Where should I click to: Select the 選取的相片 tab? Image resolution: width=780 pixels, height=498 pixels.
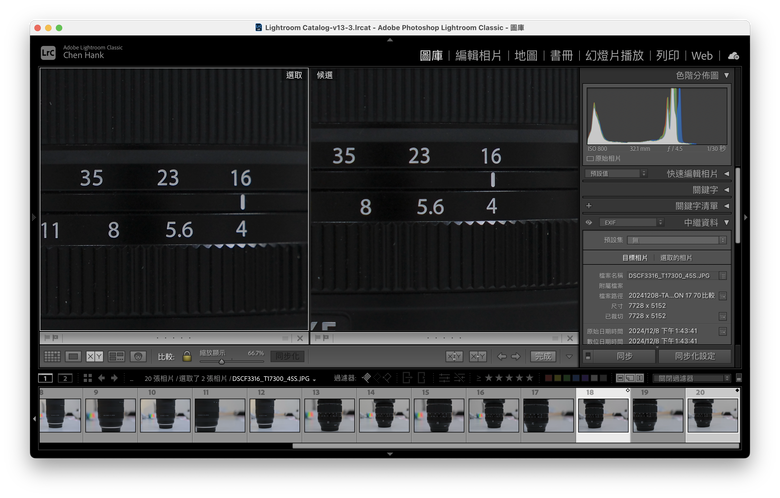(x=676, y=258)
